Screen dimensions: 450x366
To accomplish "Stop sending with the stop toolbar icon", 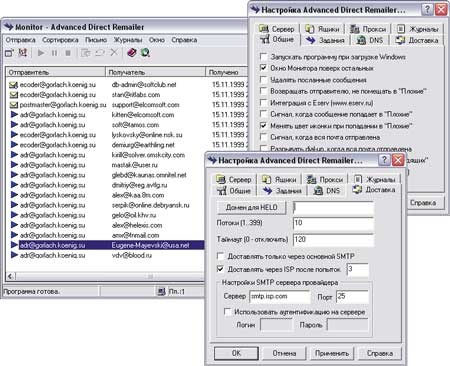I will coord(68,53).
